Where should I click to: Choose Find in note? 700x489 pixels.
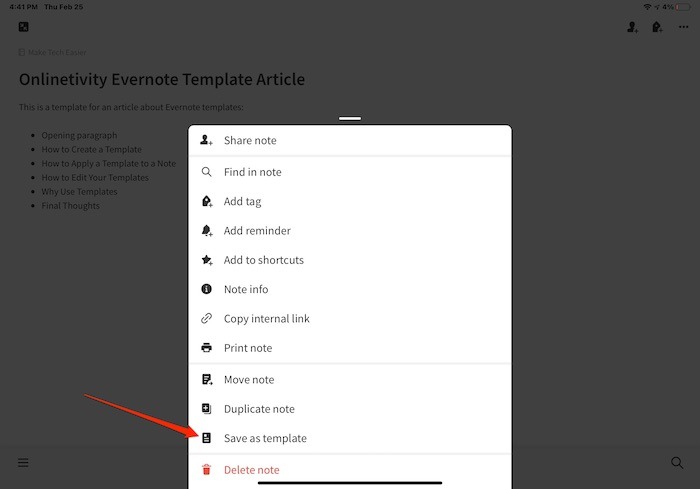(350, 172)
